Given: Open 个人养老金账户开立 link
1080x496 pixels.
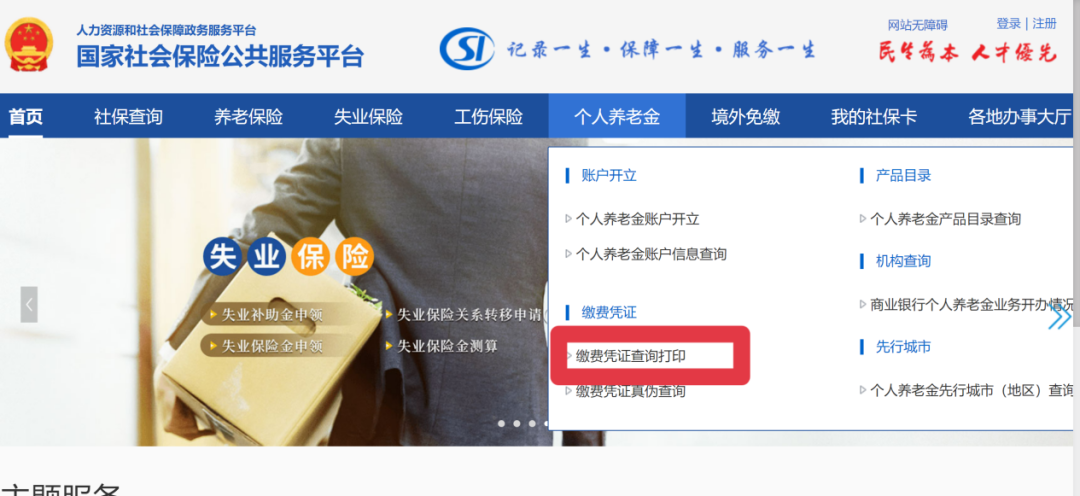Looking at the screenshot, I should click(638, 220).
